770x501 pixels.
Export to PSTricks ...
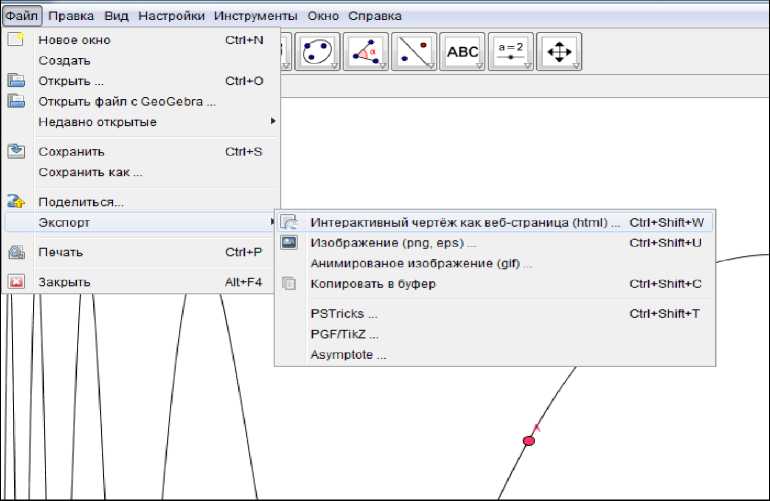tap(495, 313)
